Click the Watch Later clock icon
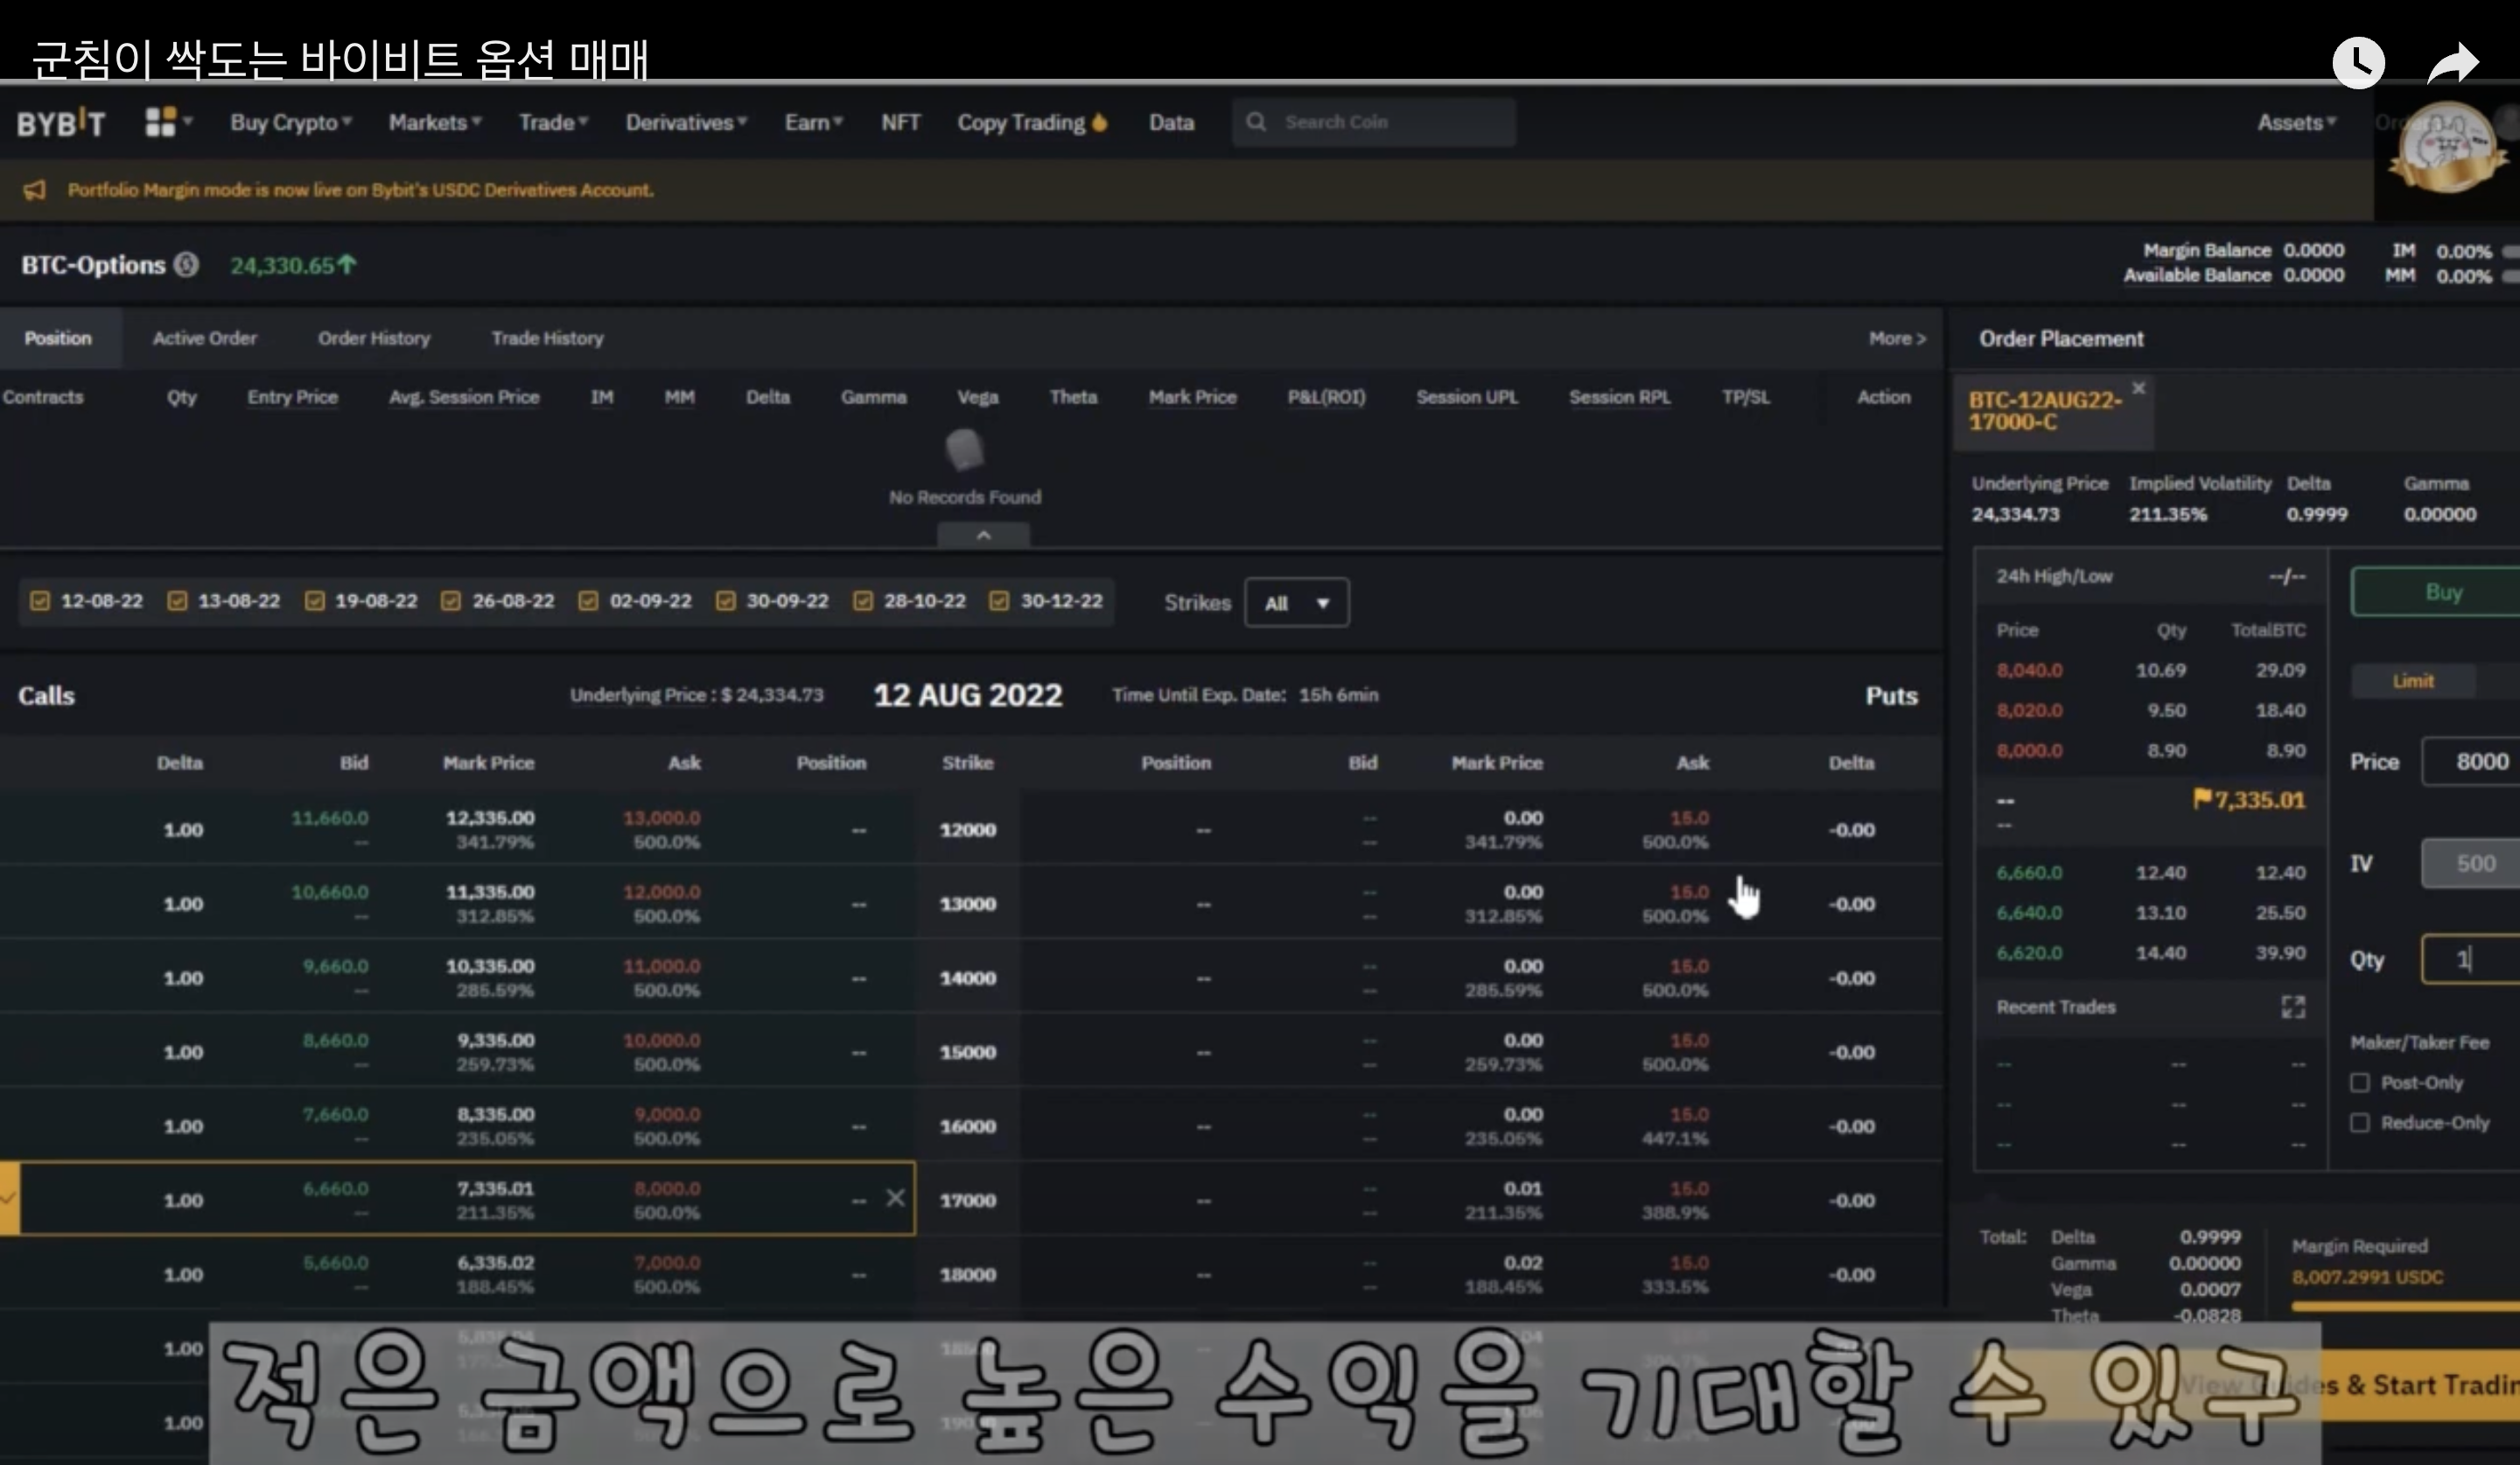 2357,63
